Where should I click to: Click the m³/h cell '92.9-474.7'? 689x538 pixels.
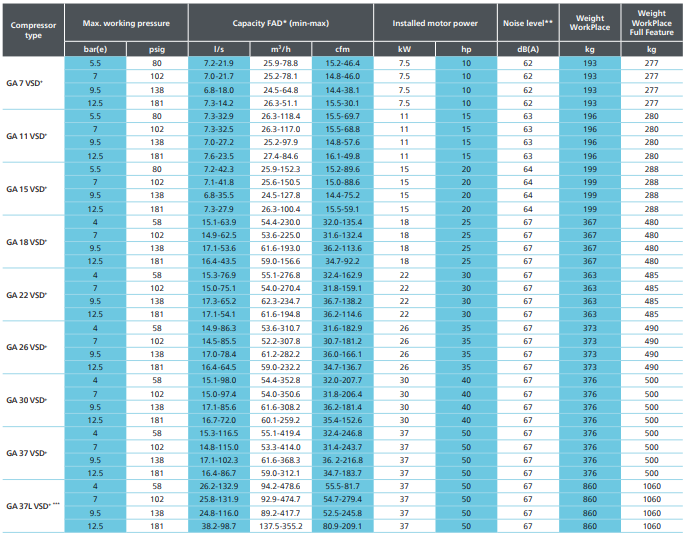coord(281,499)
